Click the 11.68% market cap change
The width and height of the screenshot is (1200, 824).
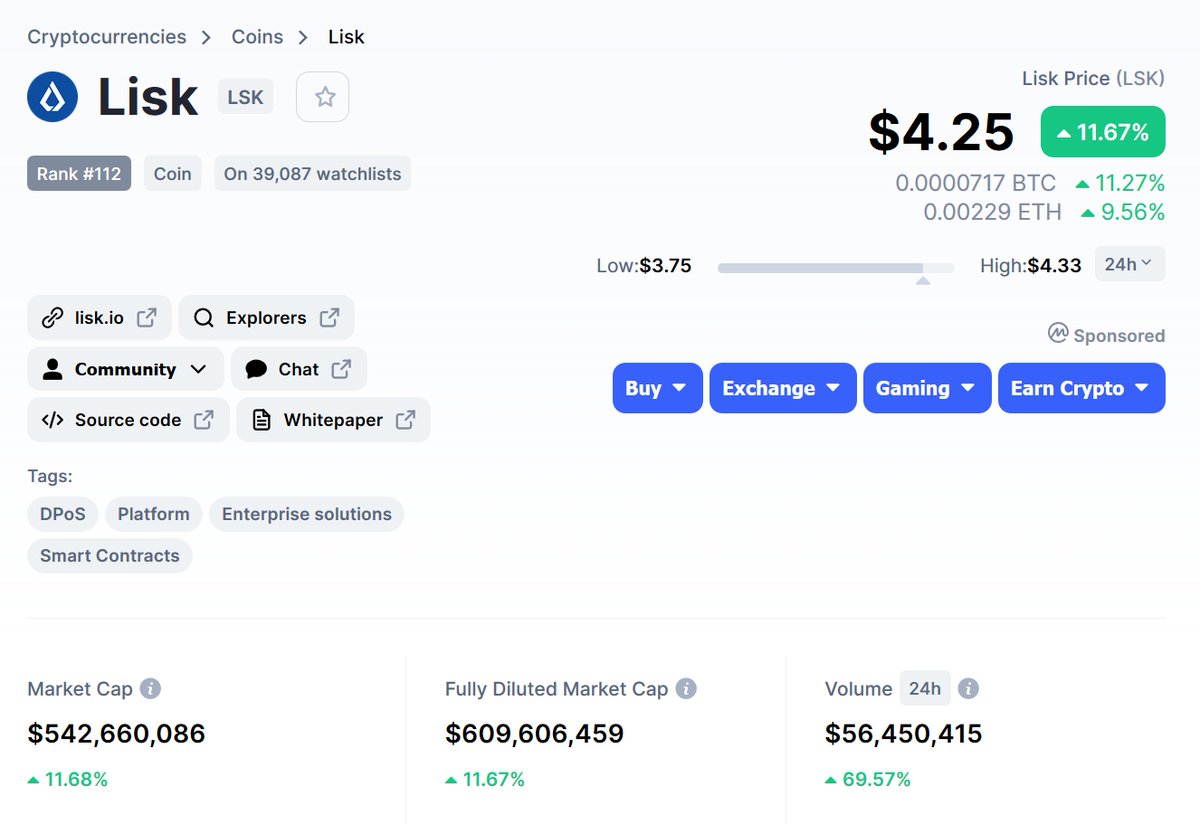pyautogui.click(x=68, y=779)
